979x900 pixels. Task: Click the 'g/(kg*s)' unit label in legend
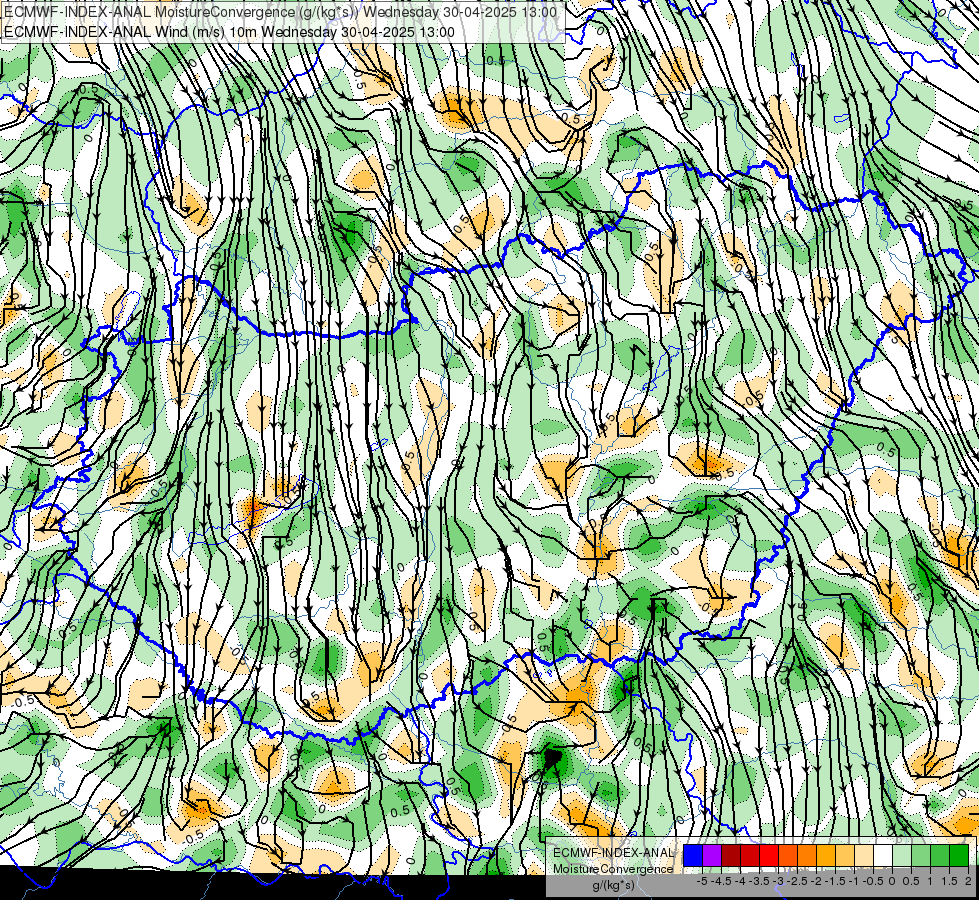tap(614, 885)
